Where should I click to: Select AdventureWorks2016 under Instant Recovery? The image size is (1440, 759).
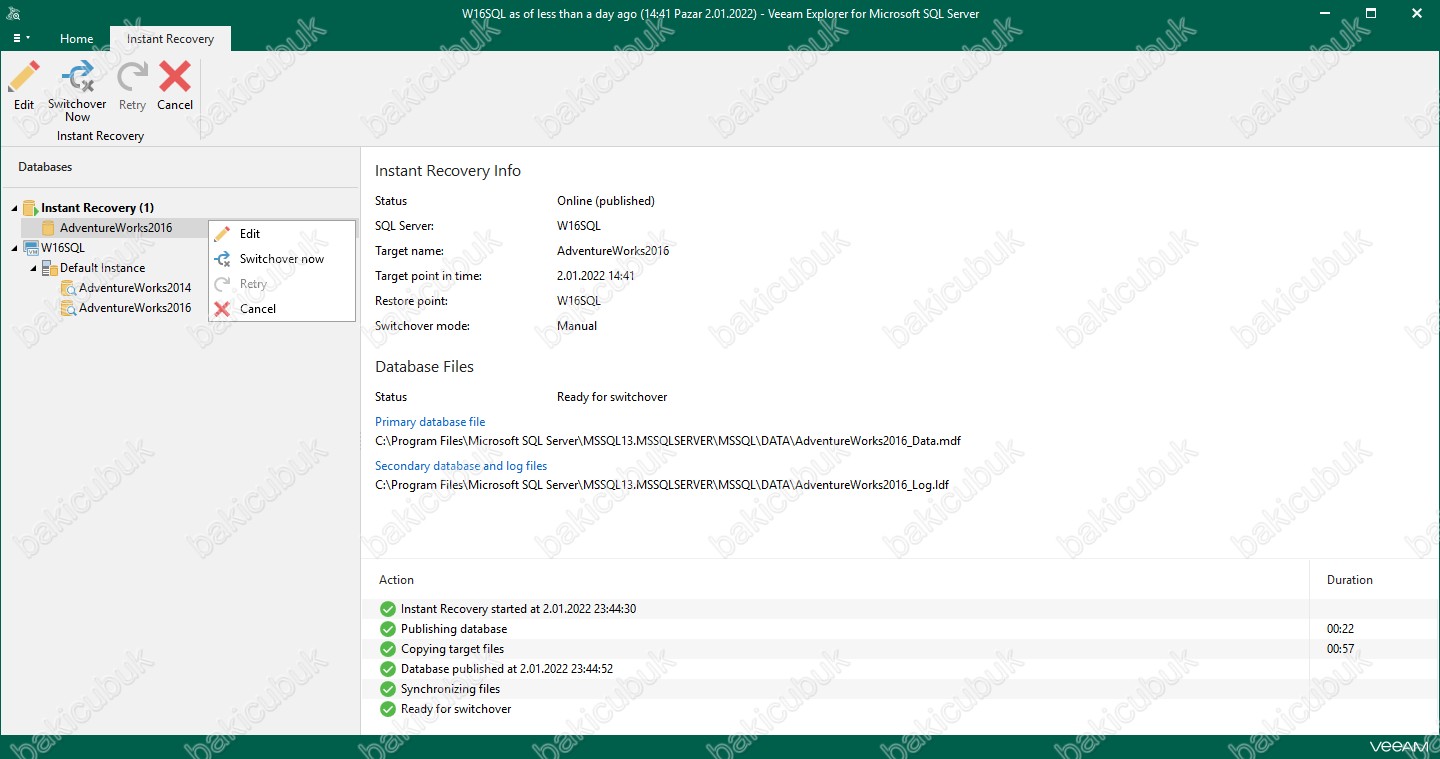click(x=116, y=228)
